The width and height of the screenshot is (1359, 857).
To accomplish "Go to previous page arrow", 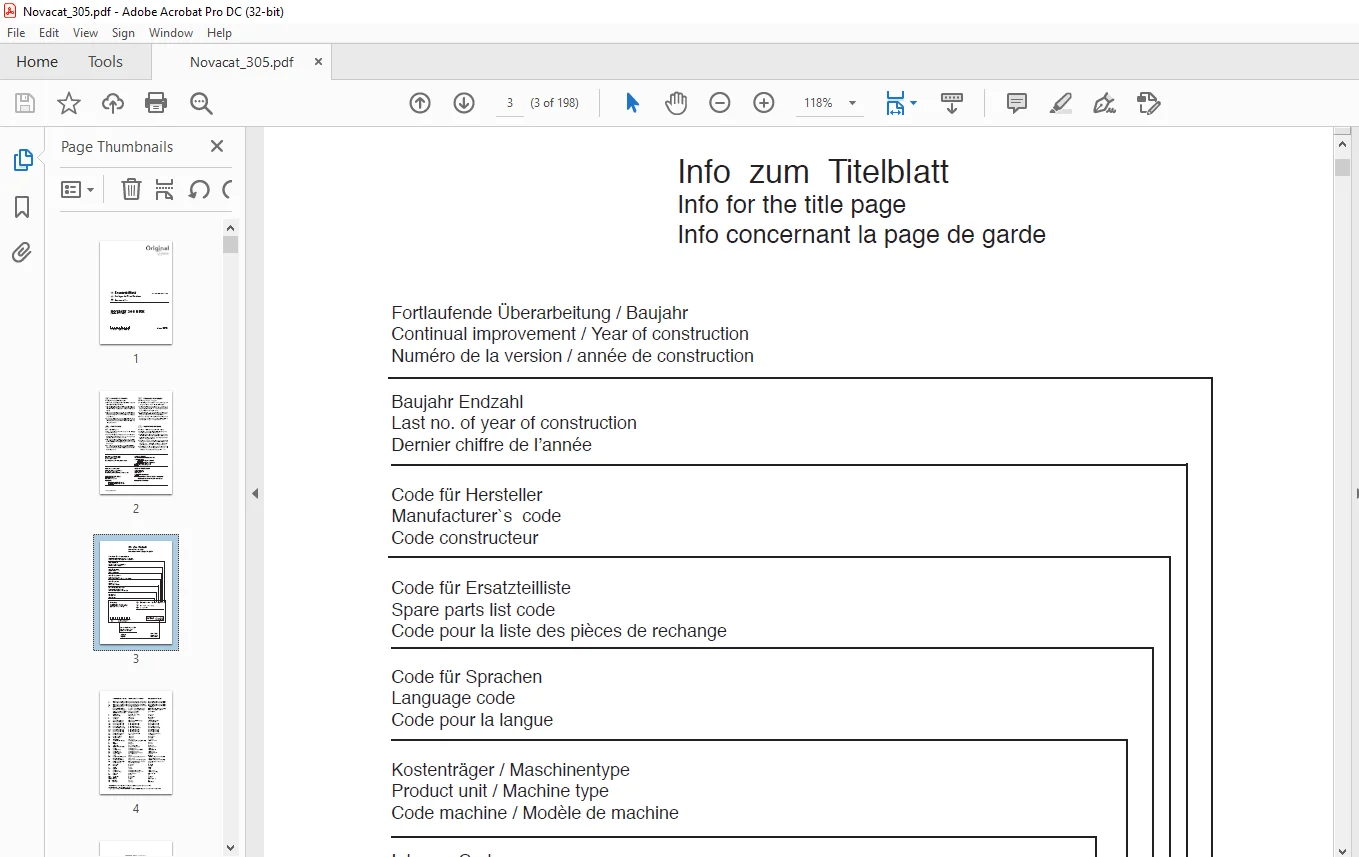I will pos(420,103).
